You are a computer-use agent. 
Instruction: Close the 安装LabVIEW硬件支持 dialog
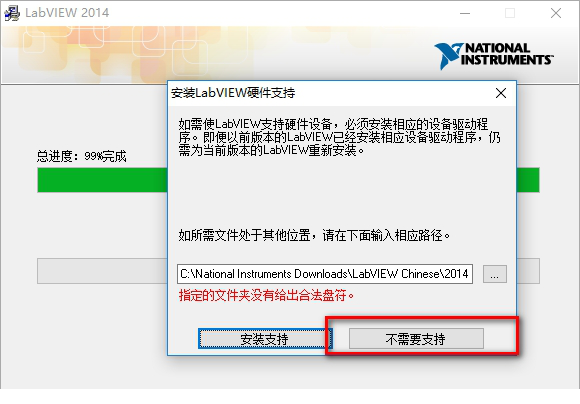pos(501,93)
